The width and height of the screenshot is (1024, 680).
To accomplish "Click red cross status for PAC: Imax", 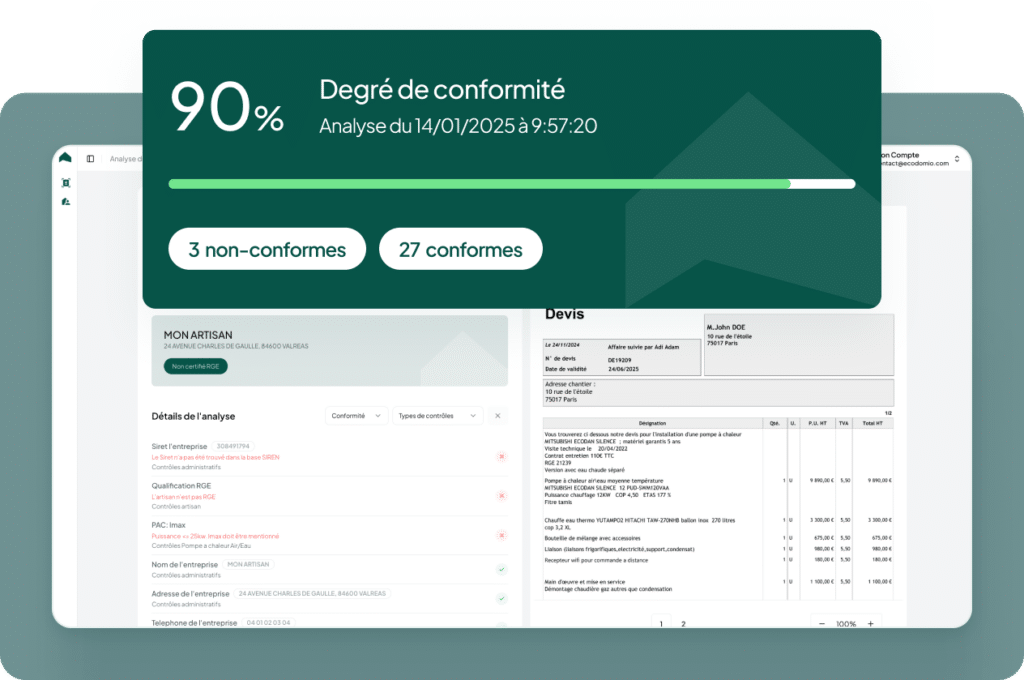I will point(501,535).
